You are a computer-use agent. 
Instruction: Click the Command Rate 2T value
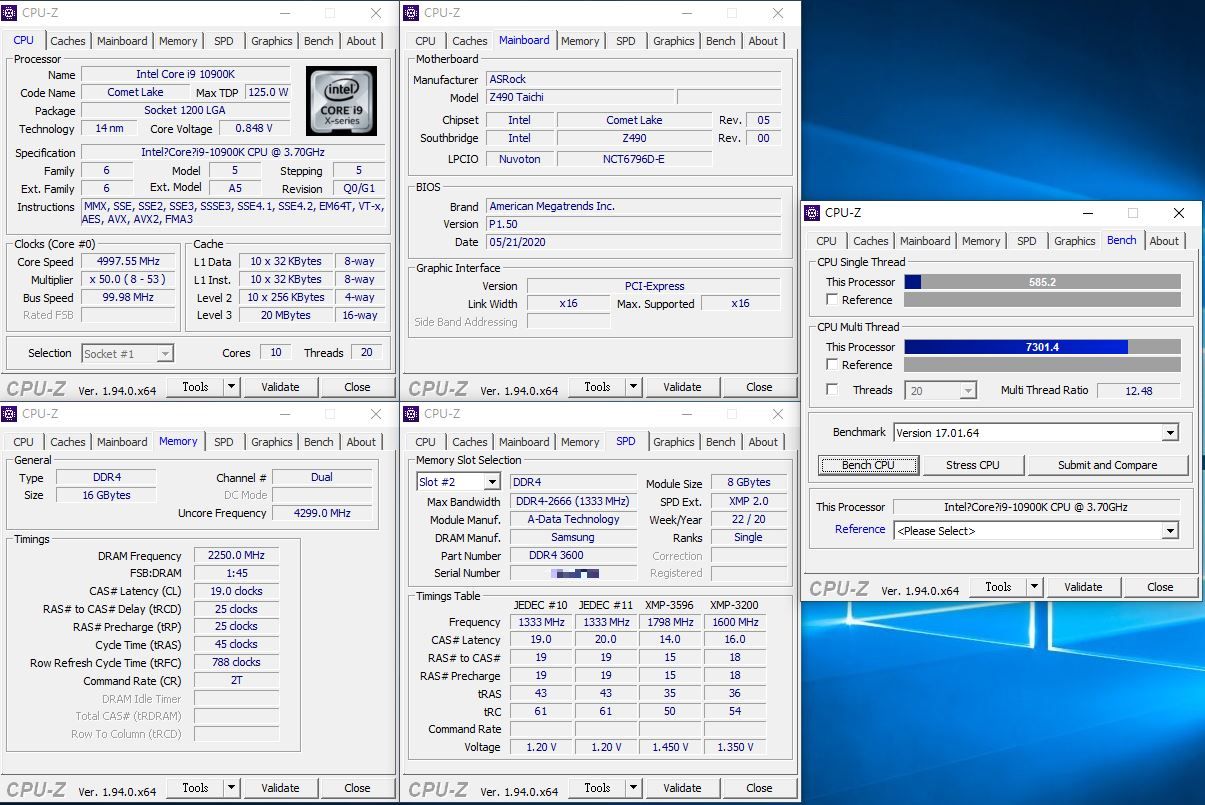pos(236,681)
